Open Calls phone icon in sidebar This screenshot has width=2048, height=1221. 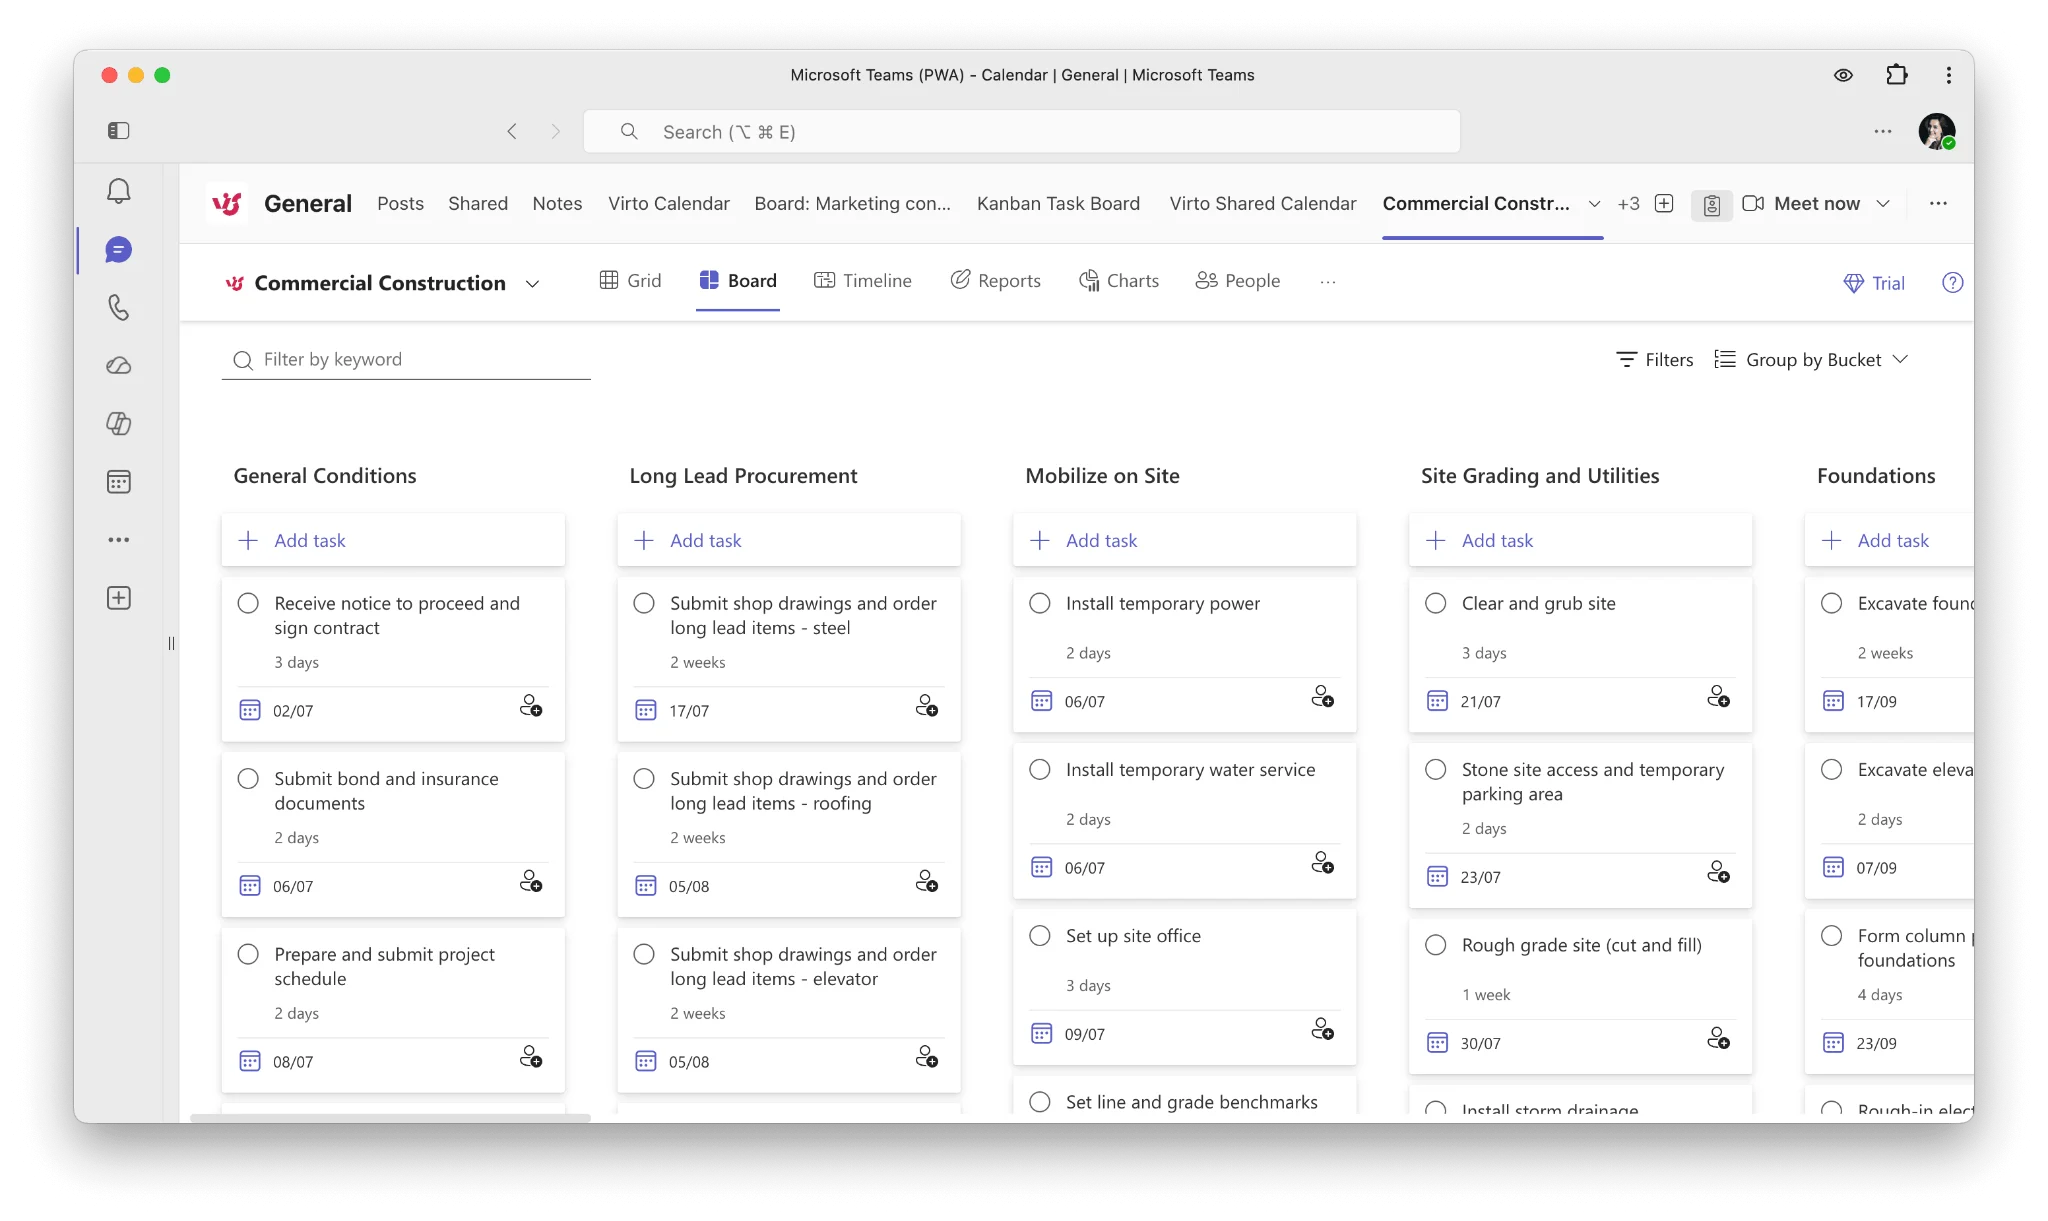coord(118,307)
